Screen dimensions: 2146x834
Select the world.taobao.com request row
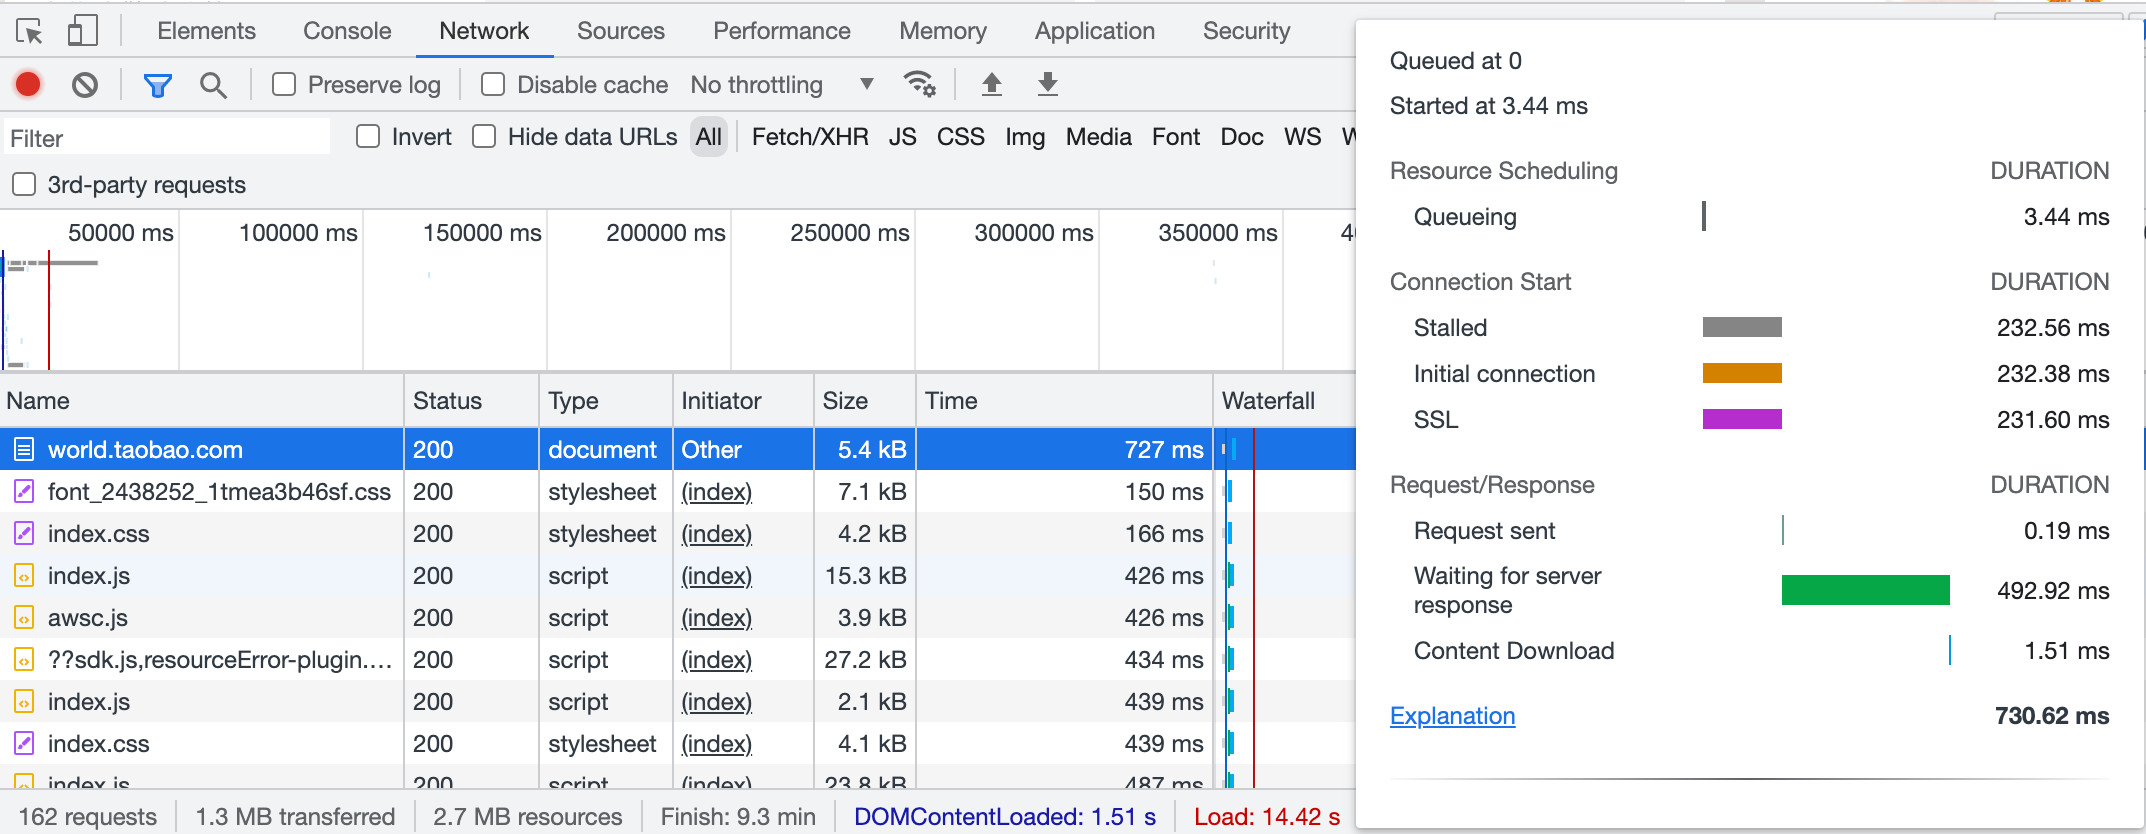(677, 450)
